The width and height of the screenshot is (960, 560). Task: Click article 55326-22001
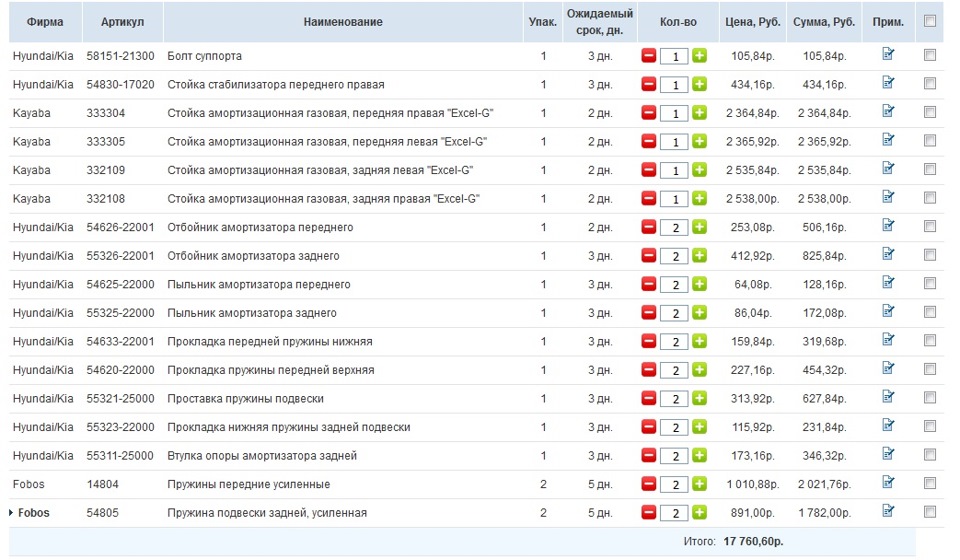pyautogui.click(x=120, y=256)
